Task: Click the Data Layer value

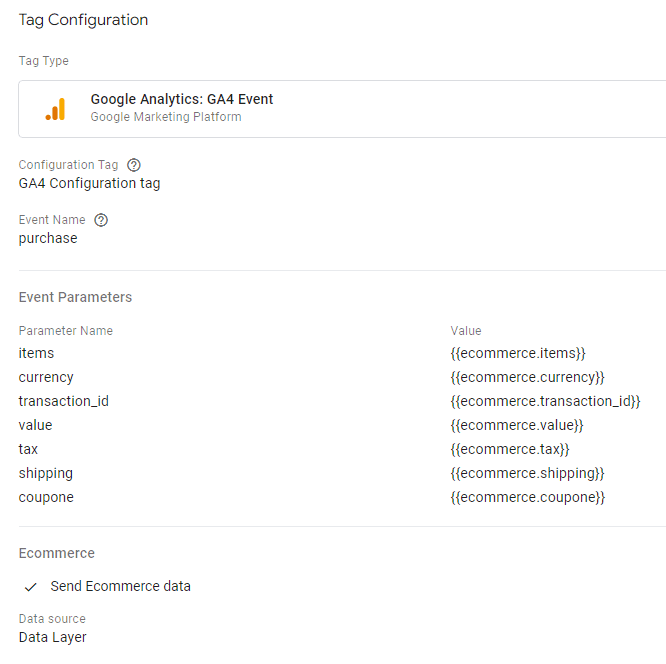Action: point(53,637)
